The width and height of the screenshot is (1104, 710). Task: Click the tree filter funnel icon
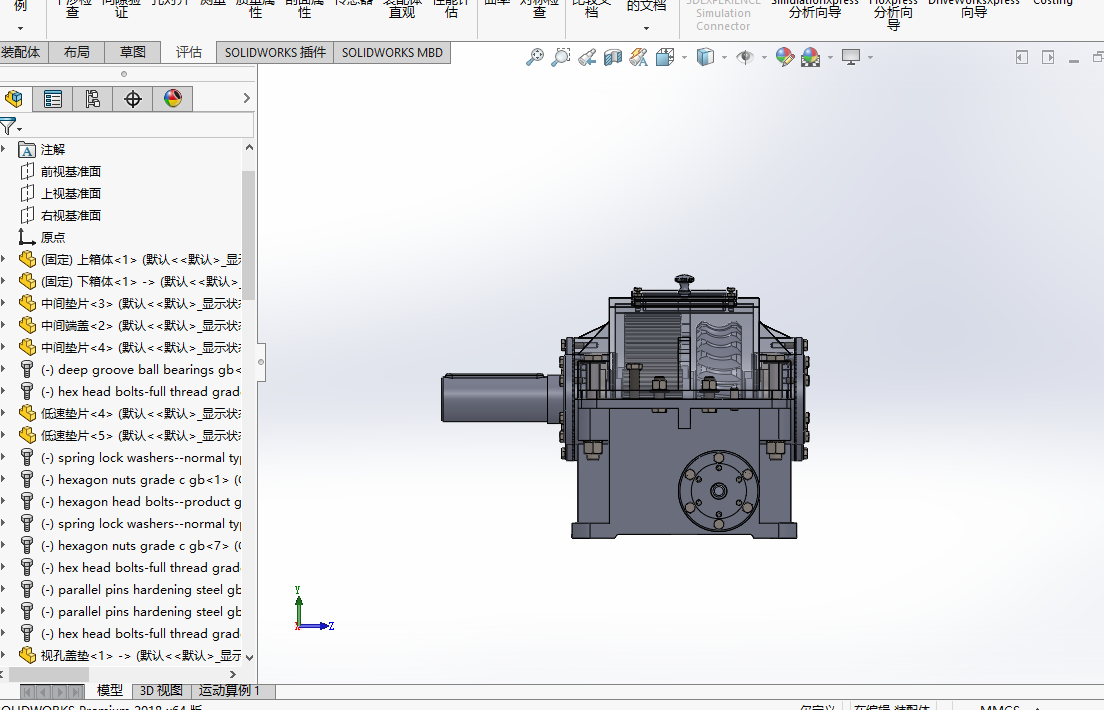point(8,127)
